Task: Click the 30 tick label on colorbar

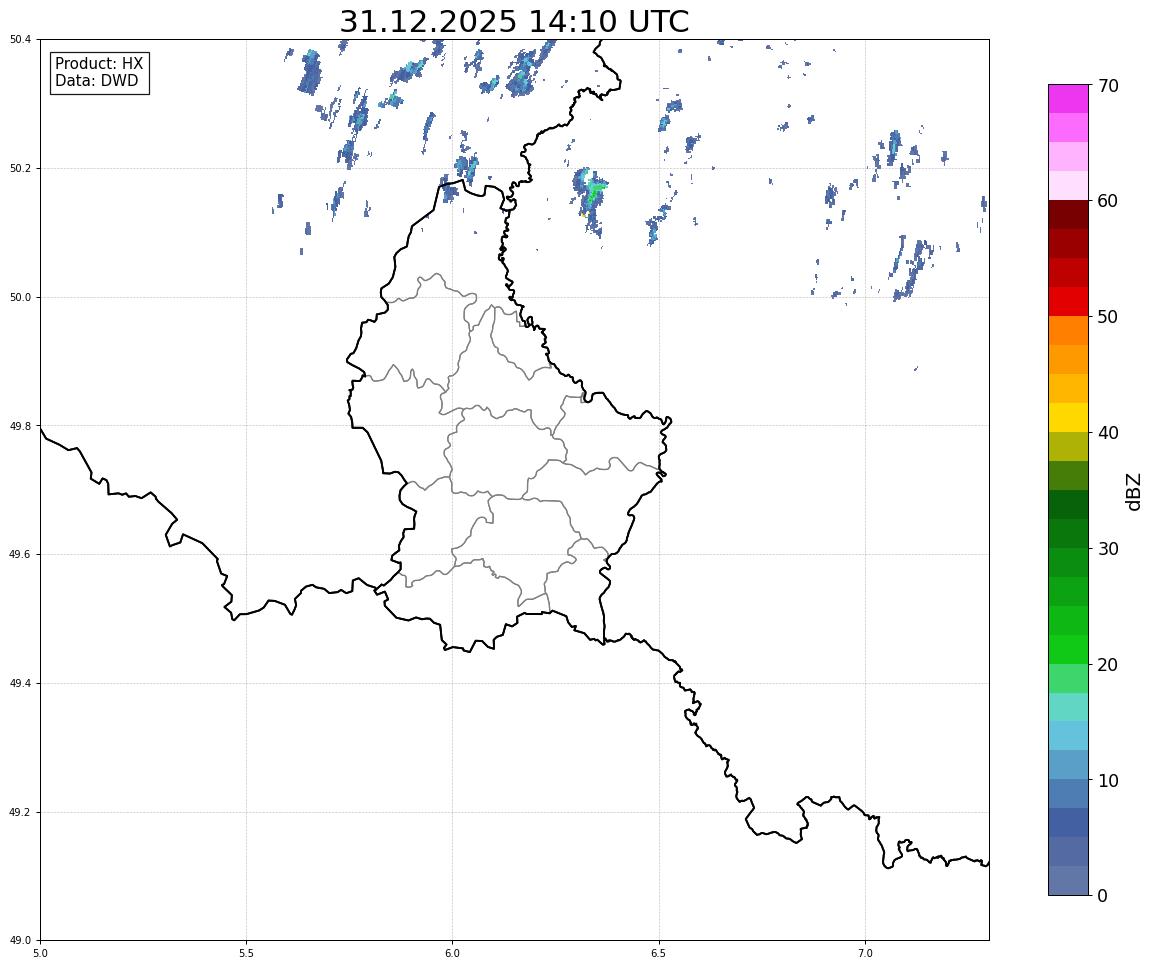Action: coord(1108,549)
